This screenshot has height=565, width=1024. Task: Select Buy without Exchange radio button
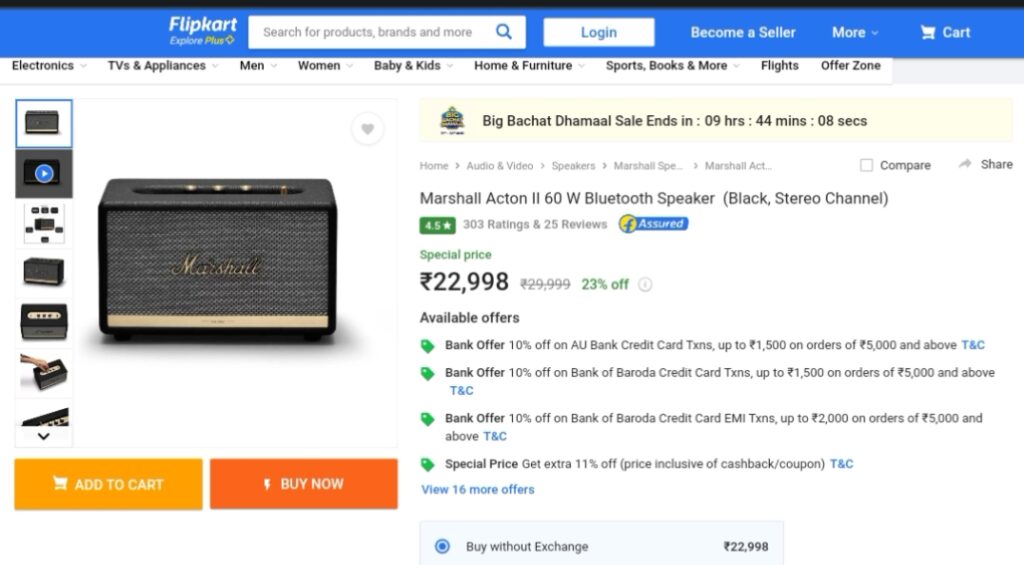442,546
